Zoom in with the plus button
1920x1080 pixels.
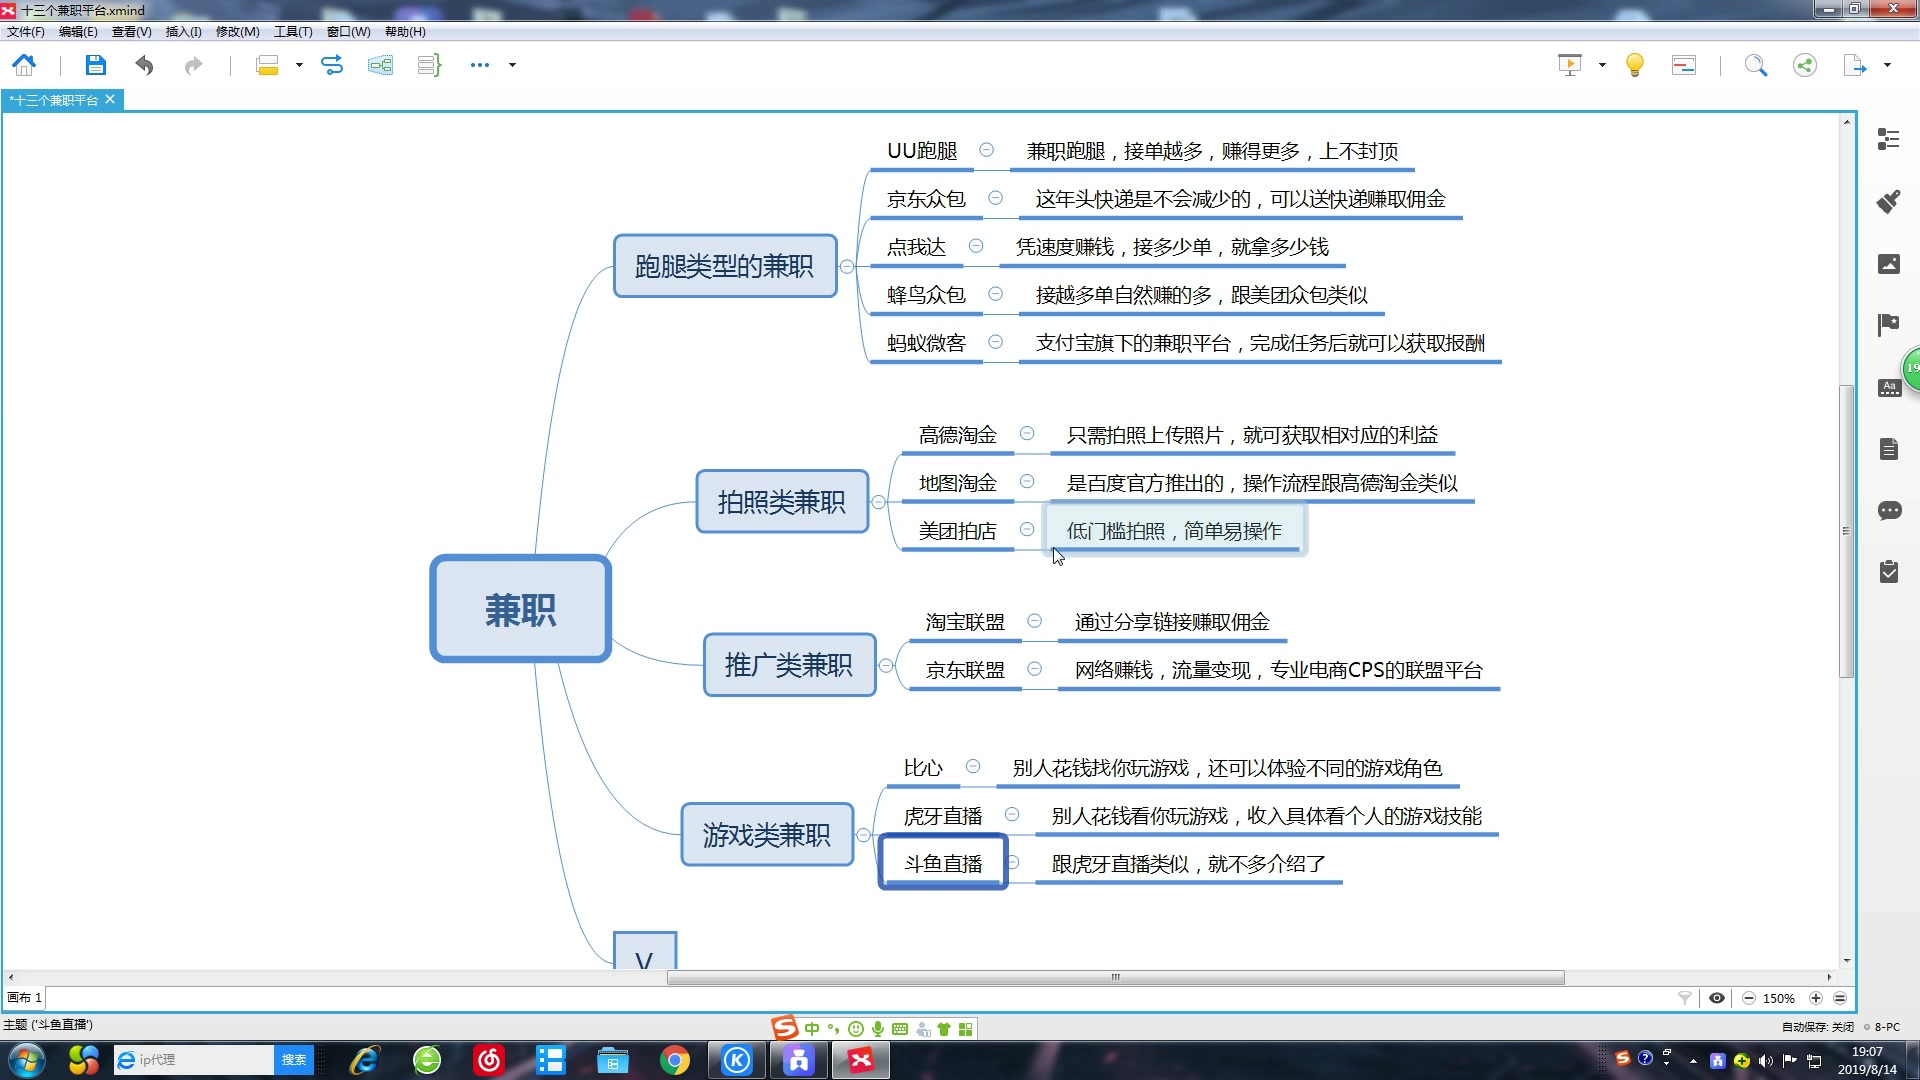pos(1816,998)
